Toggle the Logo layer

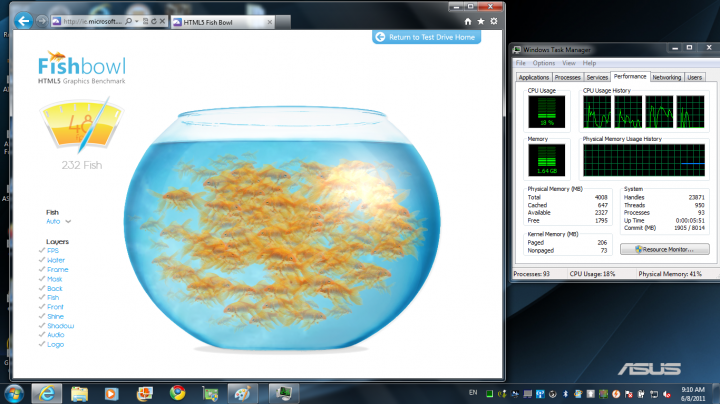click(x=51, y=344)
